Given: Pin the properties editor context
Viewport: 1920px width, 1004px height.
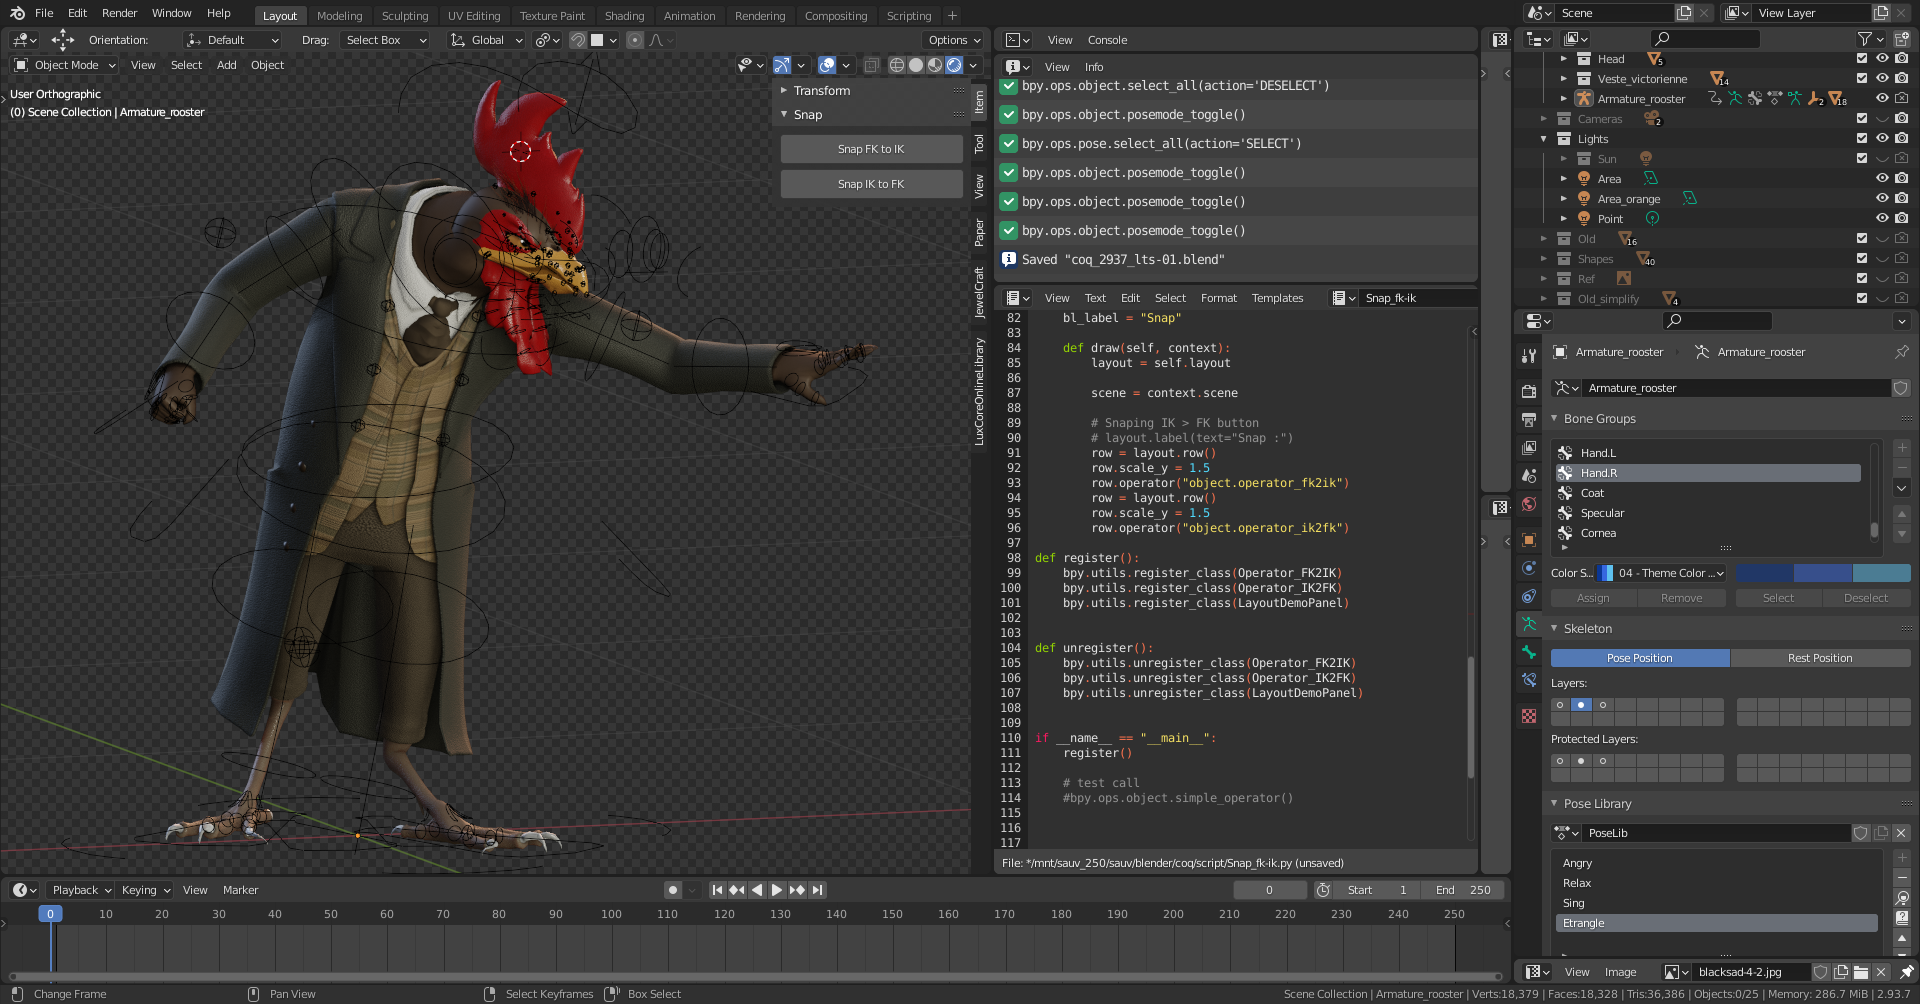Looking at the screenshot, I should click(x=1901, y=352).
